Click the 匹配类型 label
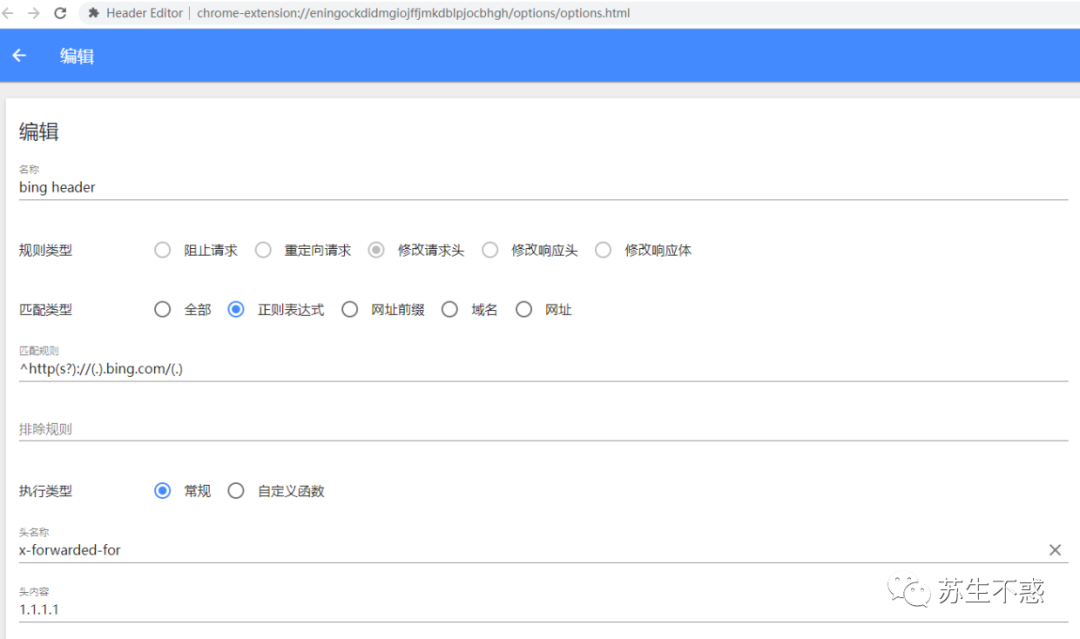Screen dimensions: 1080x639 tap(45, 309)
